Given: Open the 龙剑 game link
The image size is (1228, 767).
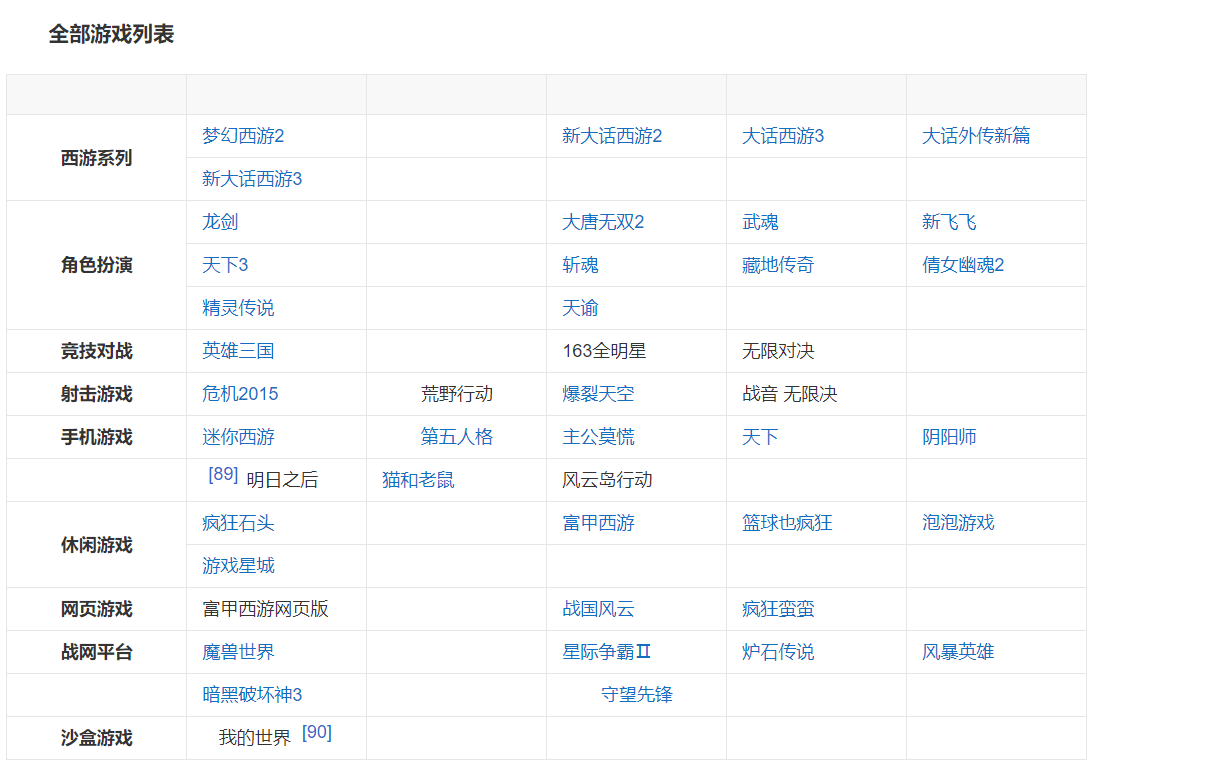Looking at the screenshot, I should [x=220, y=222].
